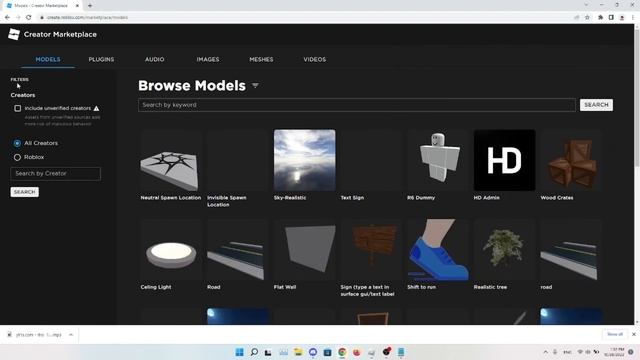Bookmark page with star icon

(x=587, y=18)
